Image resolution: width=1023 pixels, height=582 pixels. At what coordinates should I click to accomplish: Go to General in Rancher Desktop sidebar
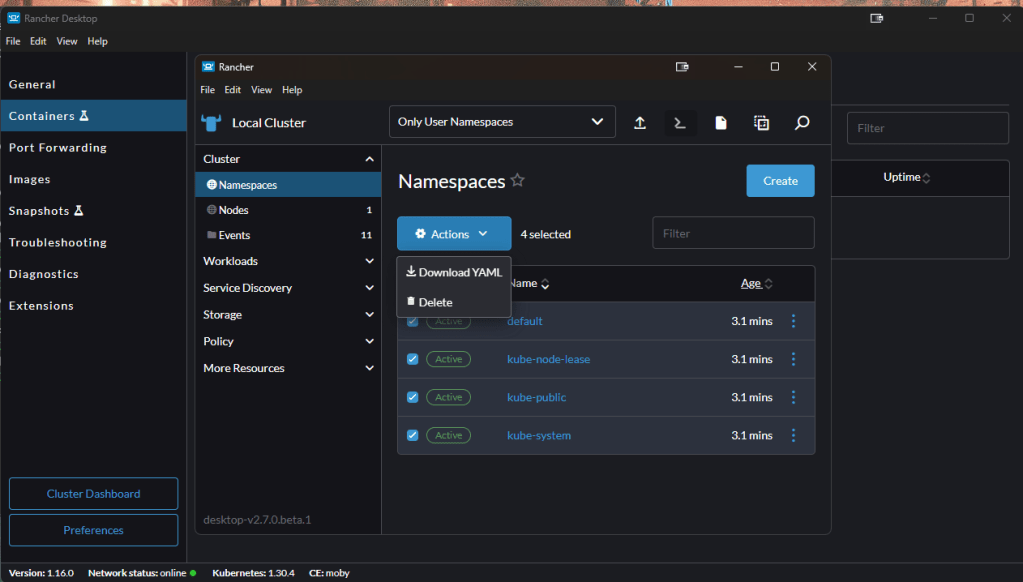(x=93, y=84)
